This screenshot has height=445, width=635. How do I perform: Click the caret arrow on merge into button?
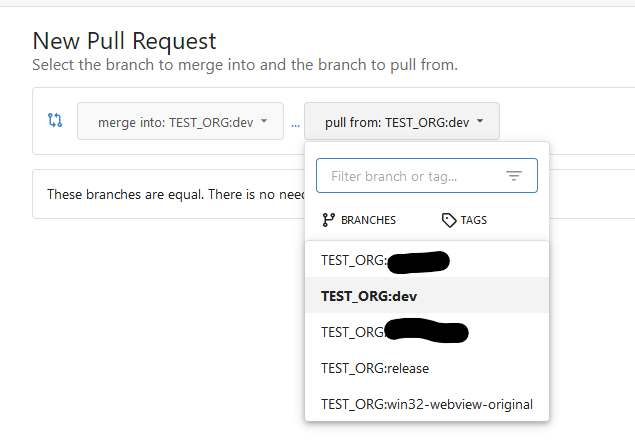[x=264, y=121]
